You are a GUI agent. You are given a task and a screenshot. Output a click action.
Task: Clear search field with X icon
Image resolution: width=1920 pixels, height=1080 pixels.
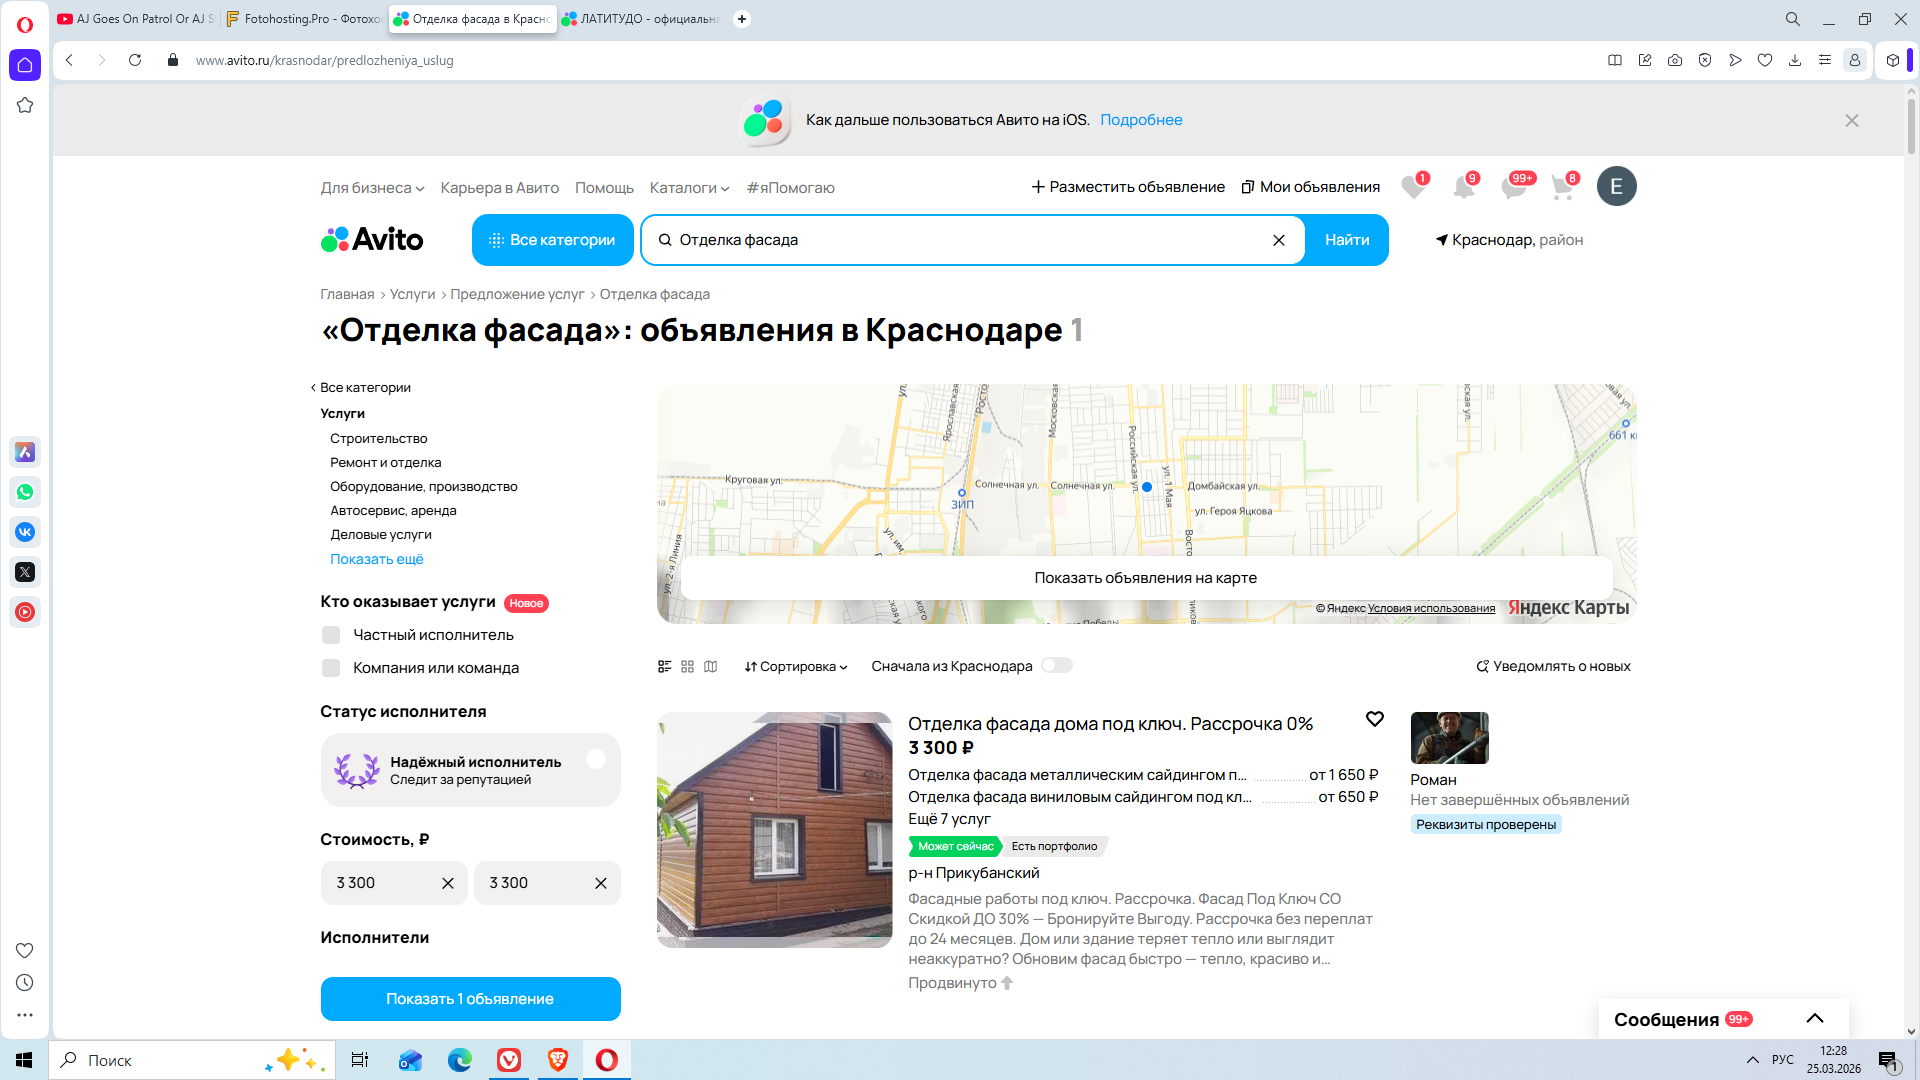[1278, 240]
